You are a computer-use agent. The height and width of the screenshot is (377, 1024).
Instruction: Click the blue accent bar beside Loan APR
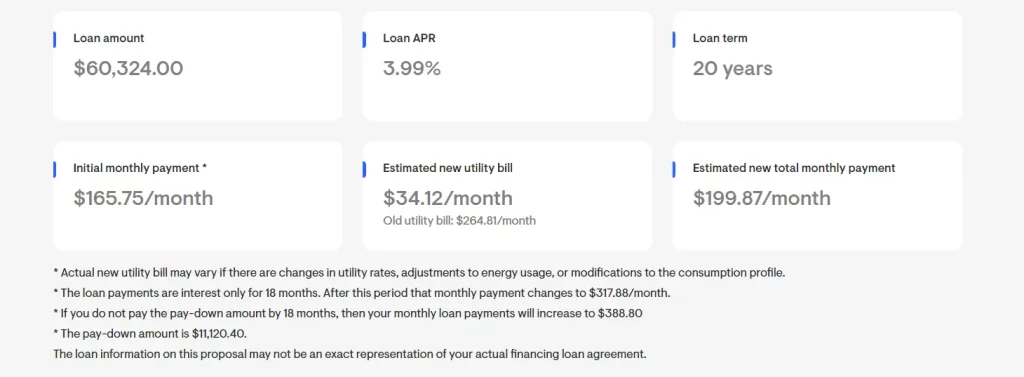pos(364,39)
